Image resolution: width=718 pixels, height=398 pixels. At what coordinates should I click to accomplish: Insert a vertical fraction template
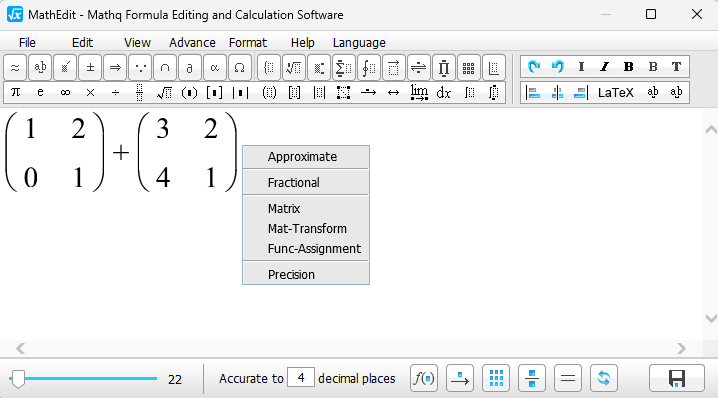point(140,93)
